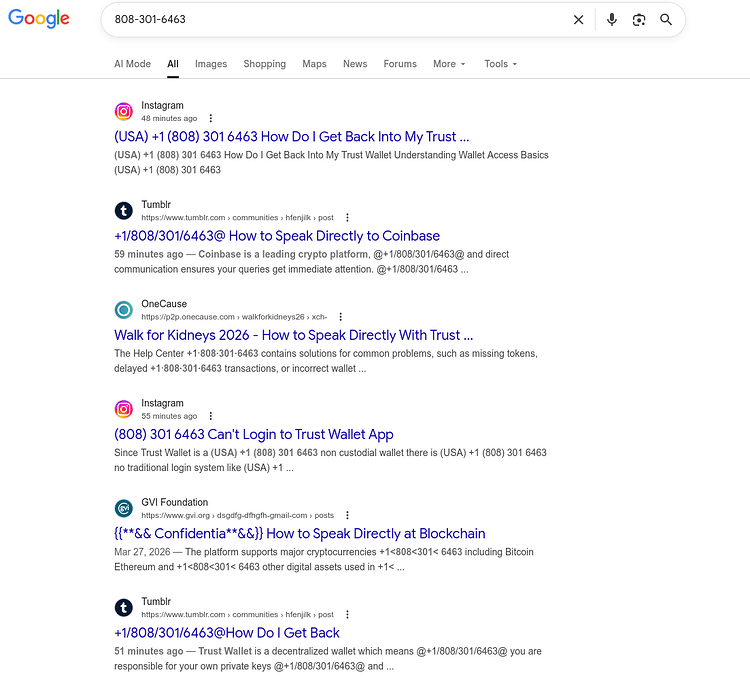Click the Google logo
The width and height of the screenshot is (750, 677).
click(39, 19)
